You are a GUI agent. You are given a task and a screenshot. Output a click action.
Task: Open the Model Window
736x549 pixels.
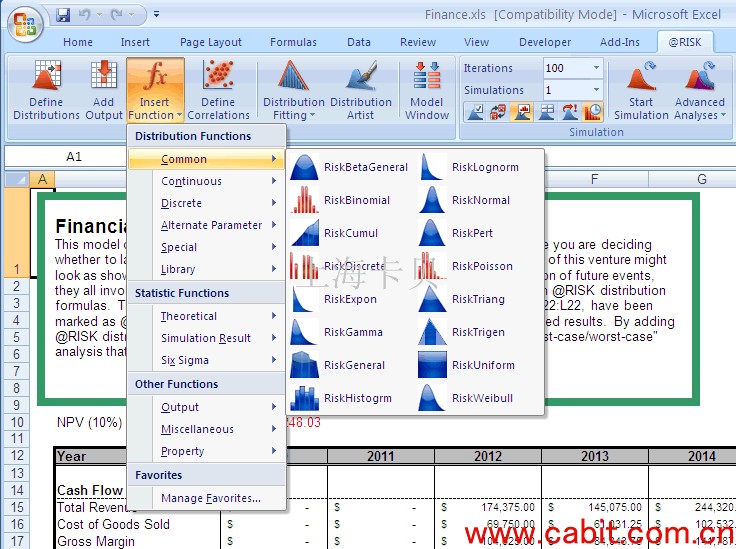(427, 90)
